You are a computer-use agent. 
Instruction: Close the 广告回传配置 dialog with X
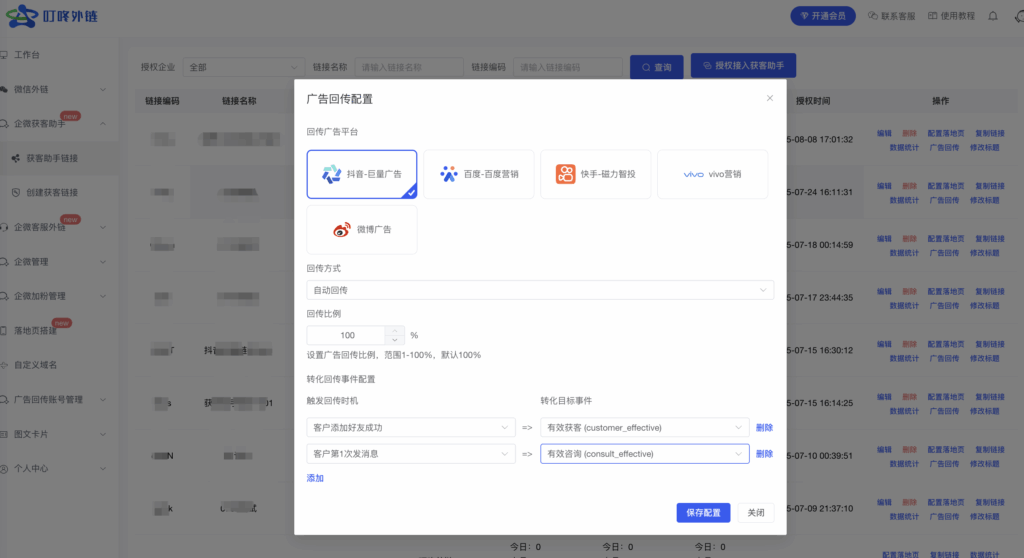[769, 98]
